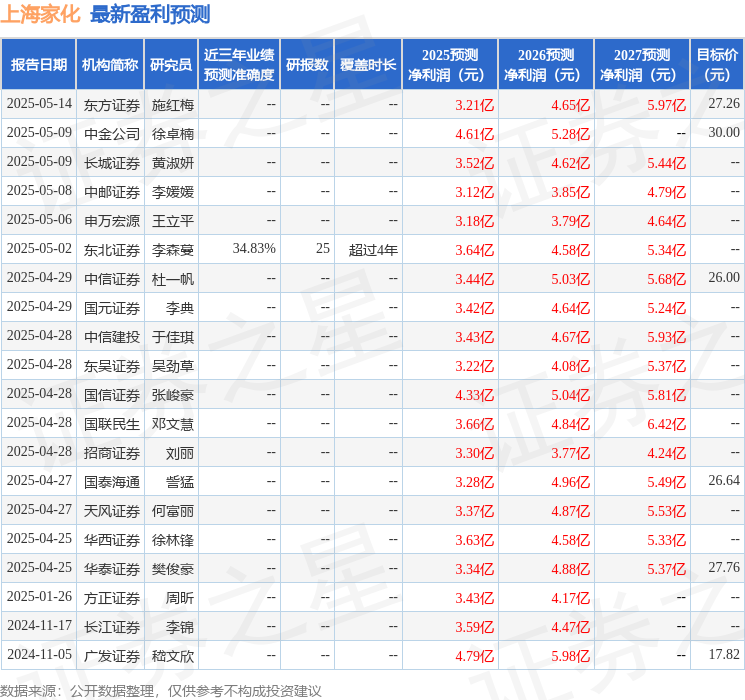Click target price 27.26
The height and width of the screenshot is (700, 745).
point(724,103)
